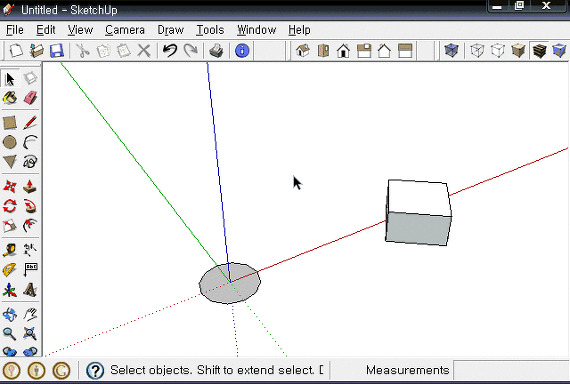570x384 pixels.
Task: Click the Erase X icon in toolbar
Action: pyautogui.click(x=144, y=51)
